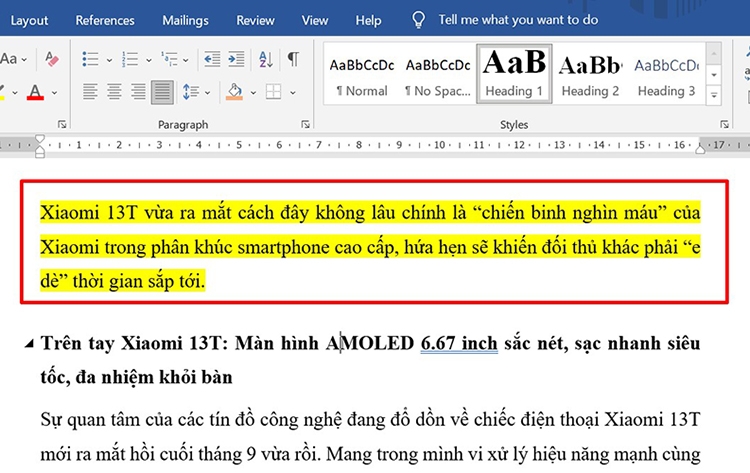Open the Help tab

point(368,20)
